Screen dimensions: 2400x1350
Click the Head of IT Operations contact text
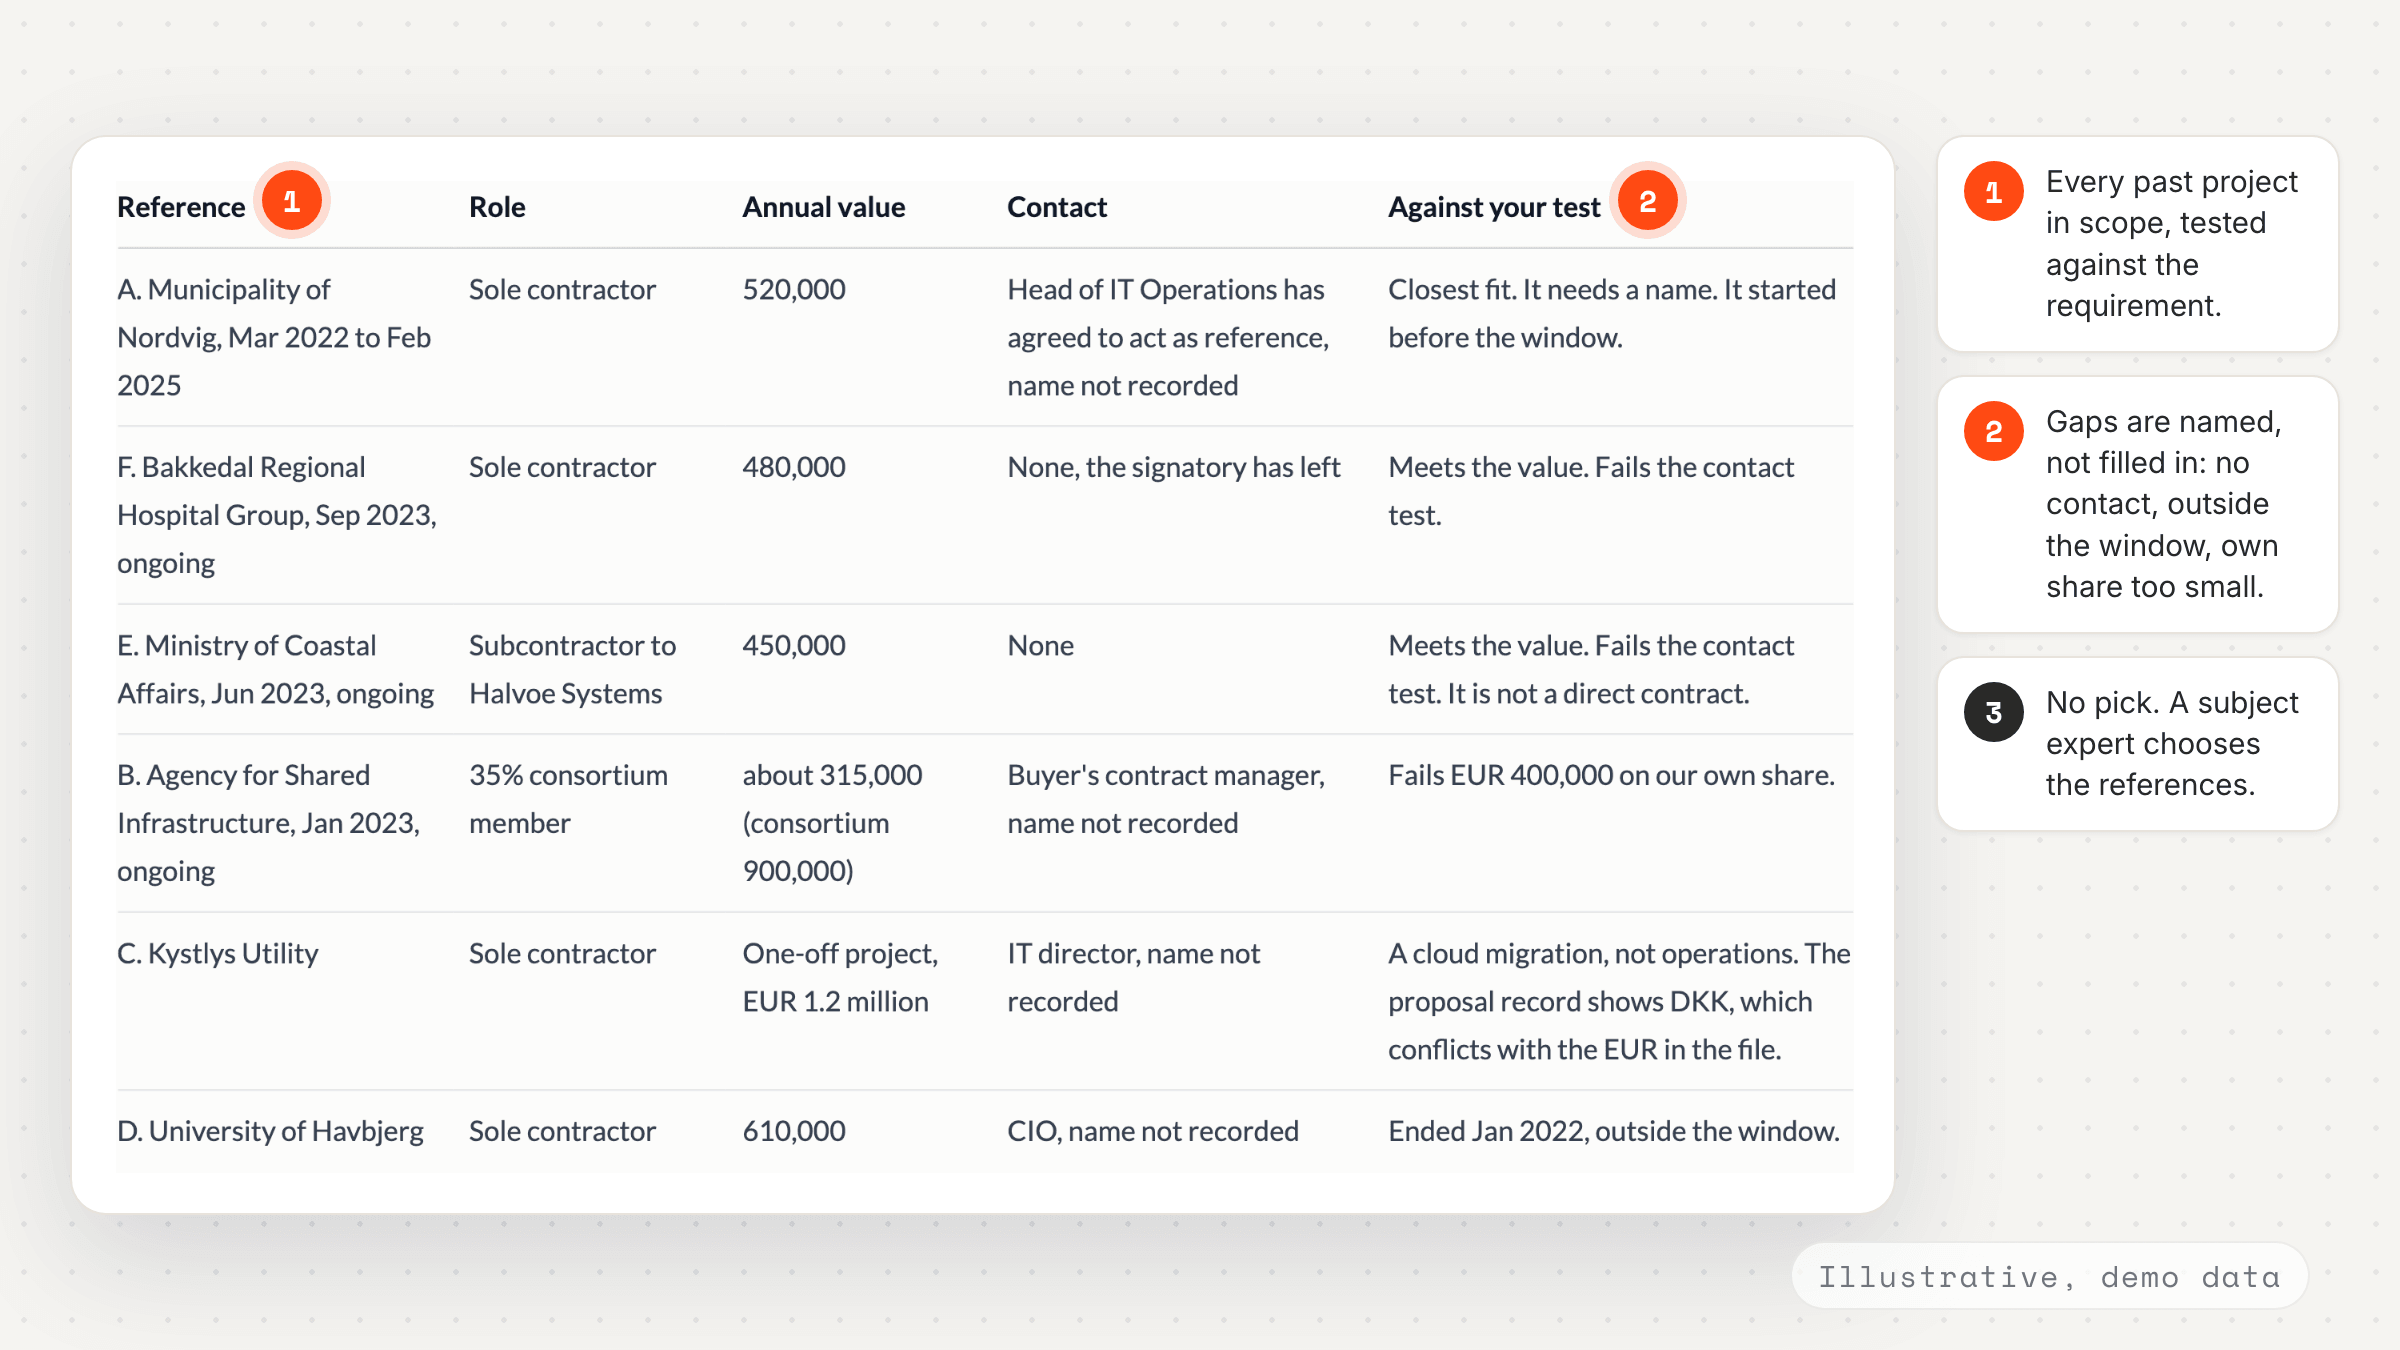(x=1168, y=337)
